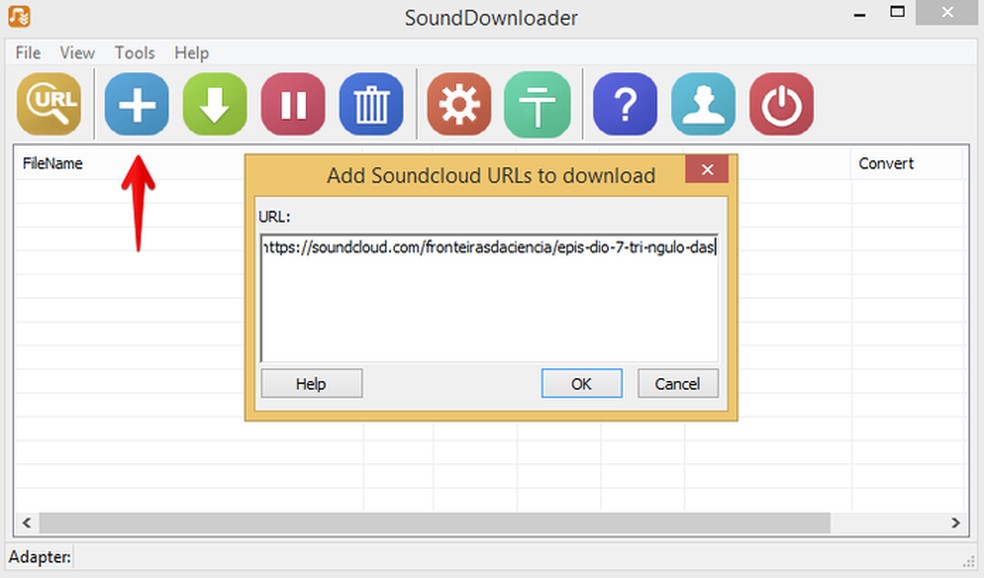This screenshot has width=984, height=578.
Task: Click Help in the URL dialog
Action: coord(310,383)
